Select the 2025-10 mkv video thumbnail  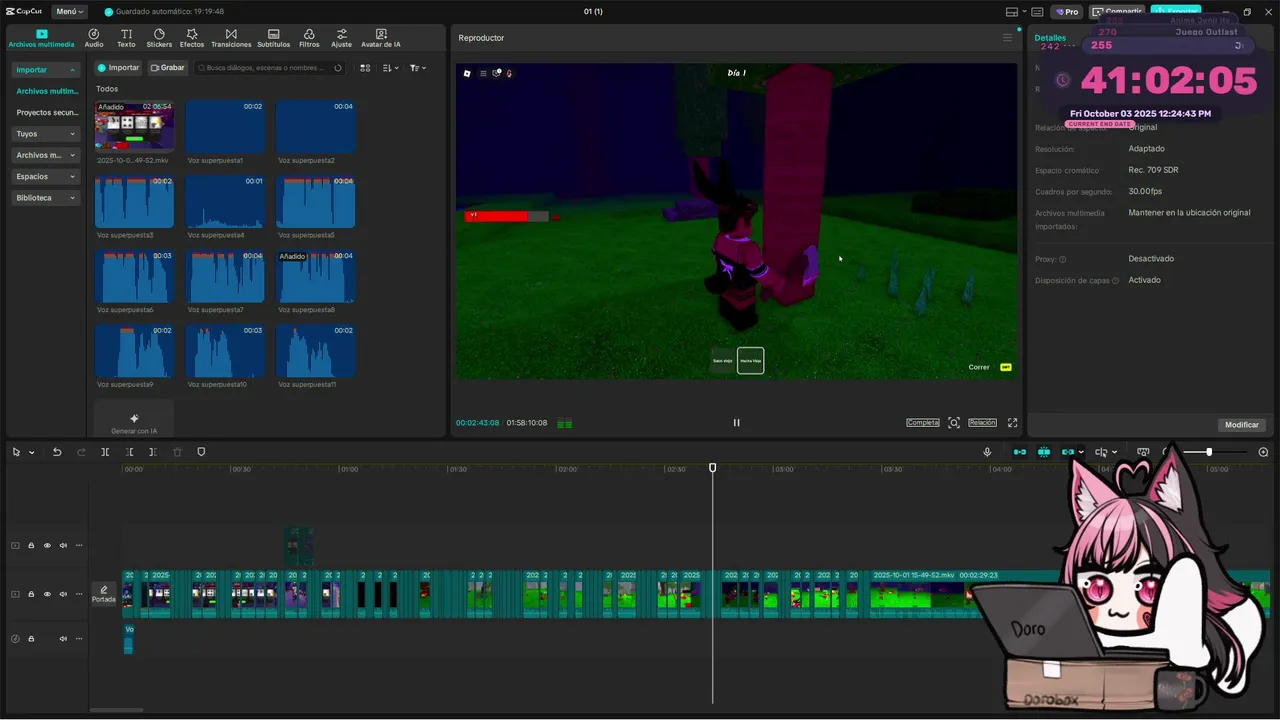134,127
